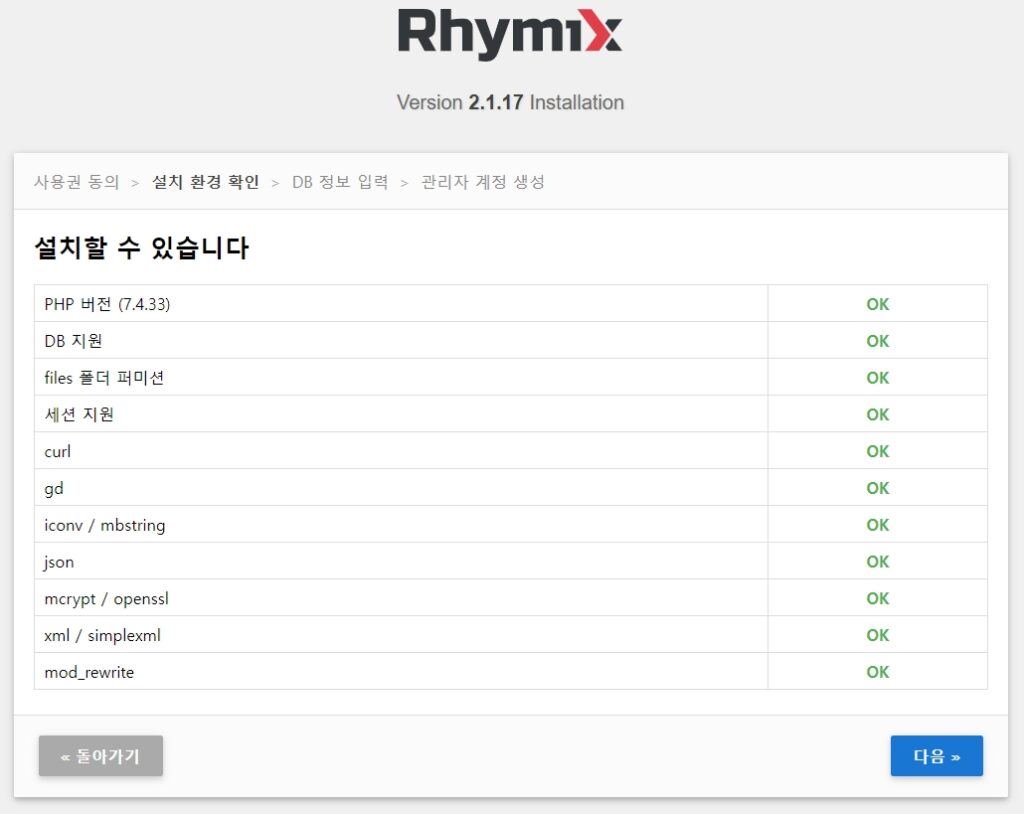Viewport: 1024px width, 814px height.
Task: Click the 다음 (Next) button
Action: (936, 756)
